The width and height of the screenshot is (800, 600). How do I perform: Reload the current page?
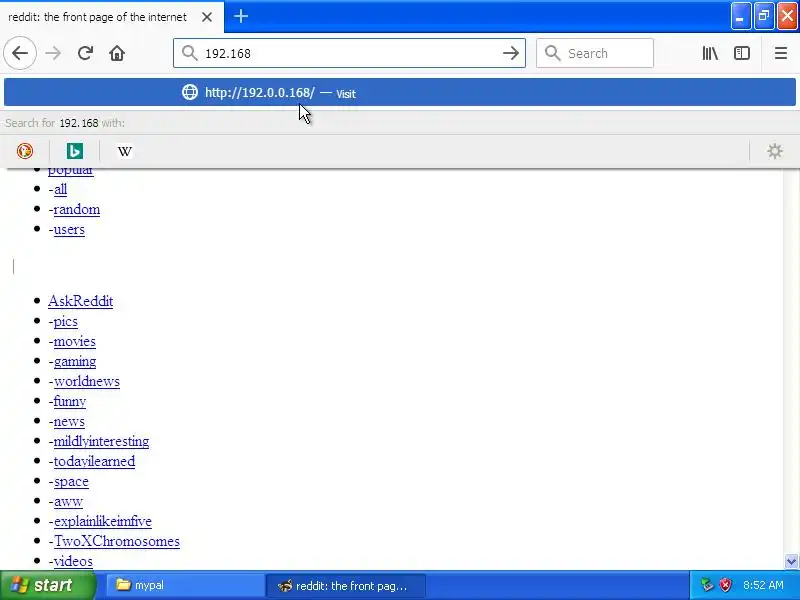click(x=85, y=53)
